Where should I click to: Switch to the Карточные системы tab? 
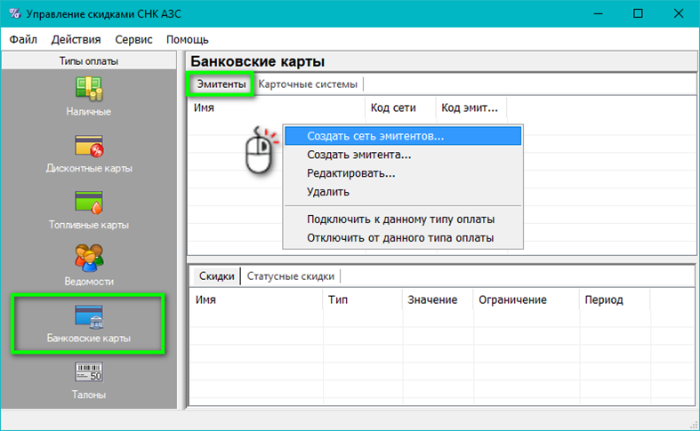click(308, 85)
